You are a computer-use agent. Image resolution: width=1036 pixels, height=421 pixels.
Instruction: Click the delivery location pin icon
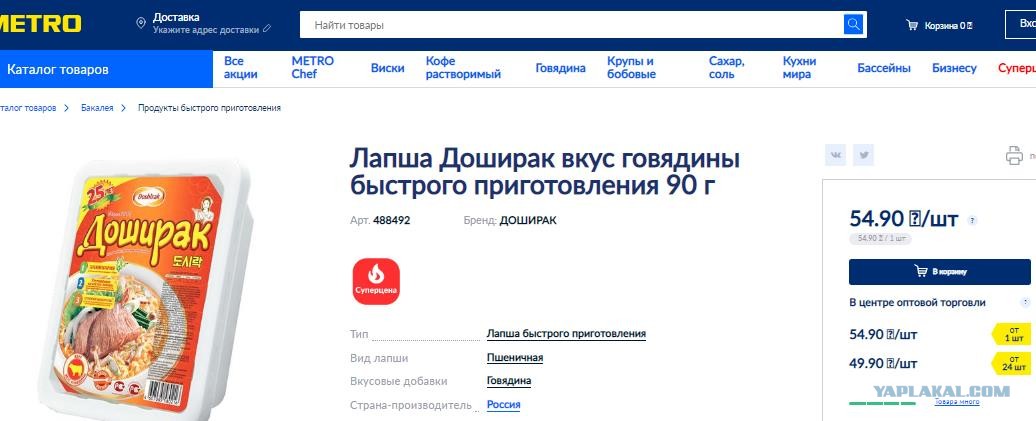pos(141,24)
